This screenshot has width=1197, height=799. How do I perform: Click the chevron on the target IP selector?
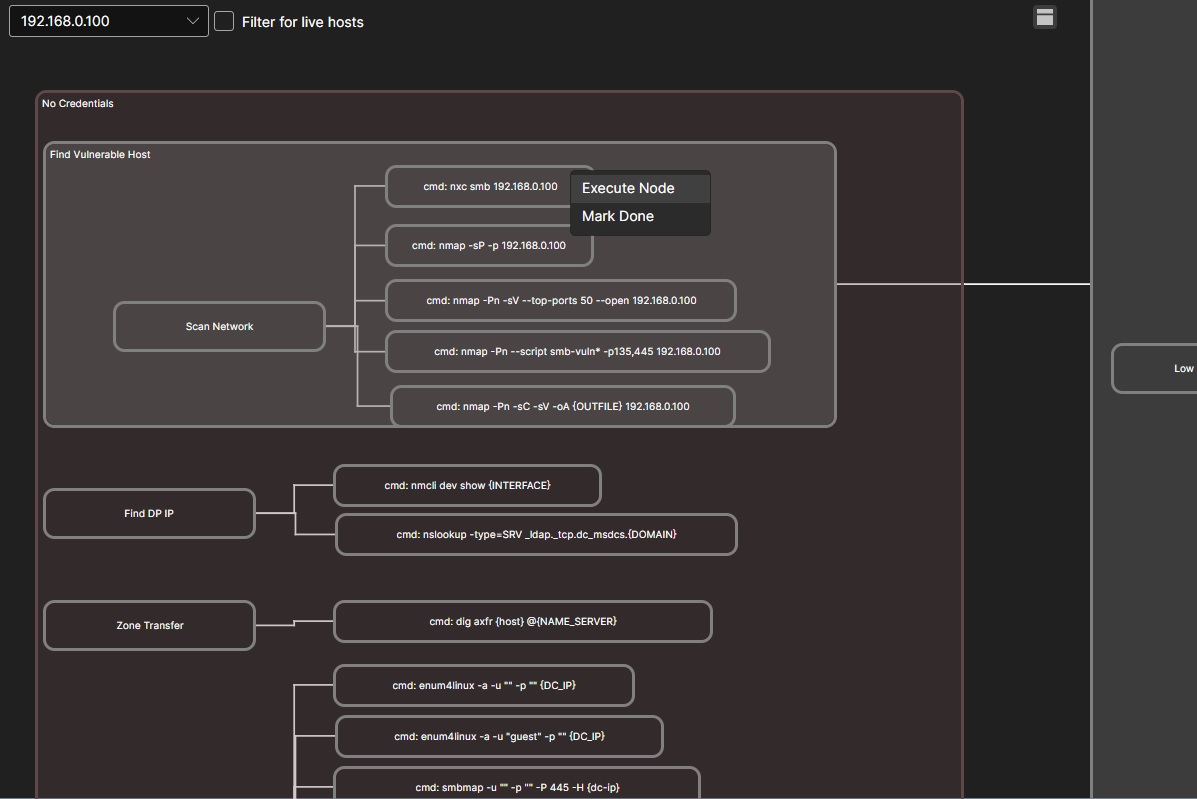tap(192, 20)
